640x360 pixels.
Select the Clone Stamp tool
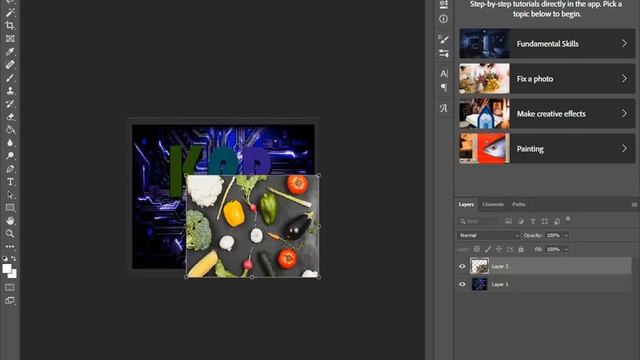tap(10, 91)
